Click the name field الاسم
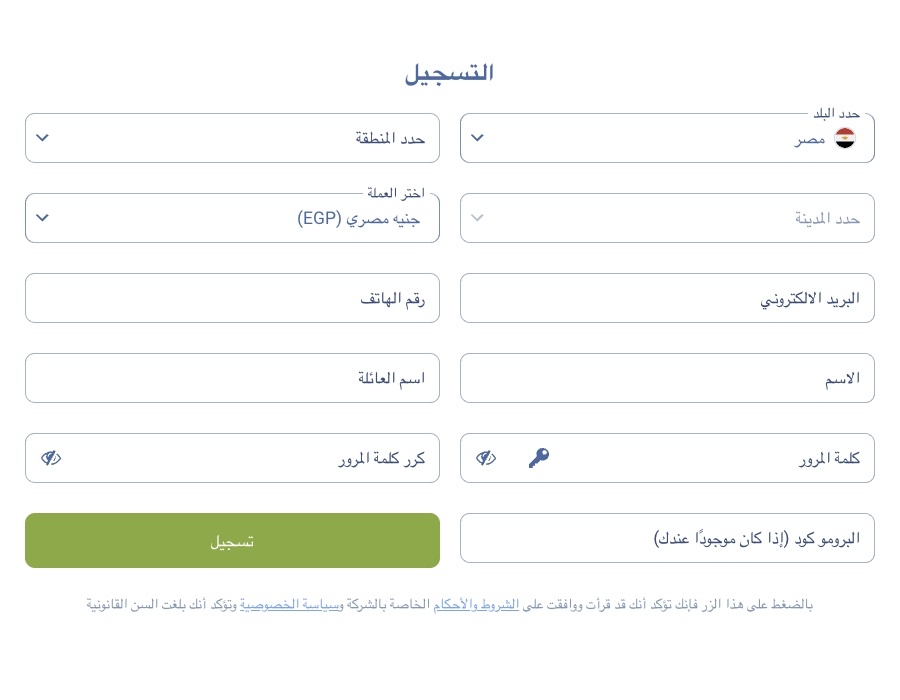This screenshot has width=900, height=700. coord(667,378)
